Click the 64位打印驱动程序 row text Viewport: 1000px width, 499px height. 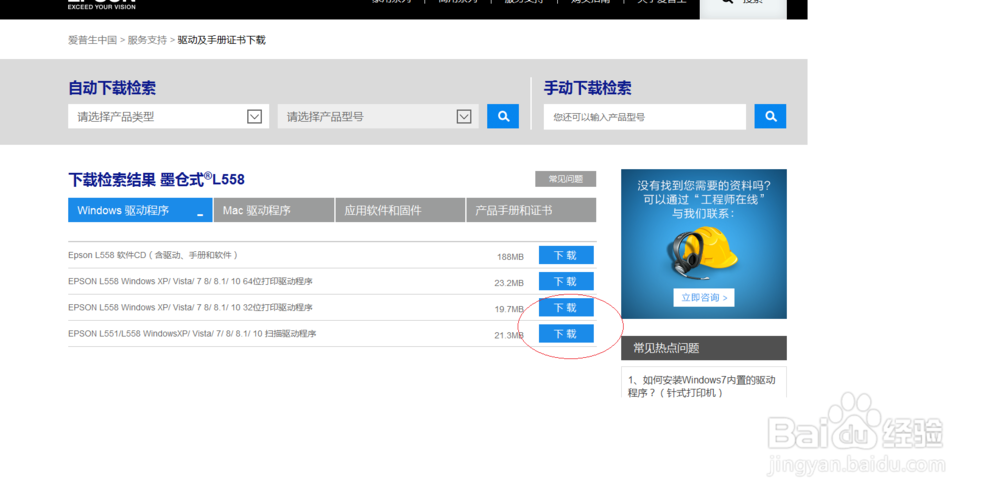point(190,281)
